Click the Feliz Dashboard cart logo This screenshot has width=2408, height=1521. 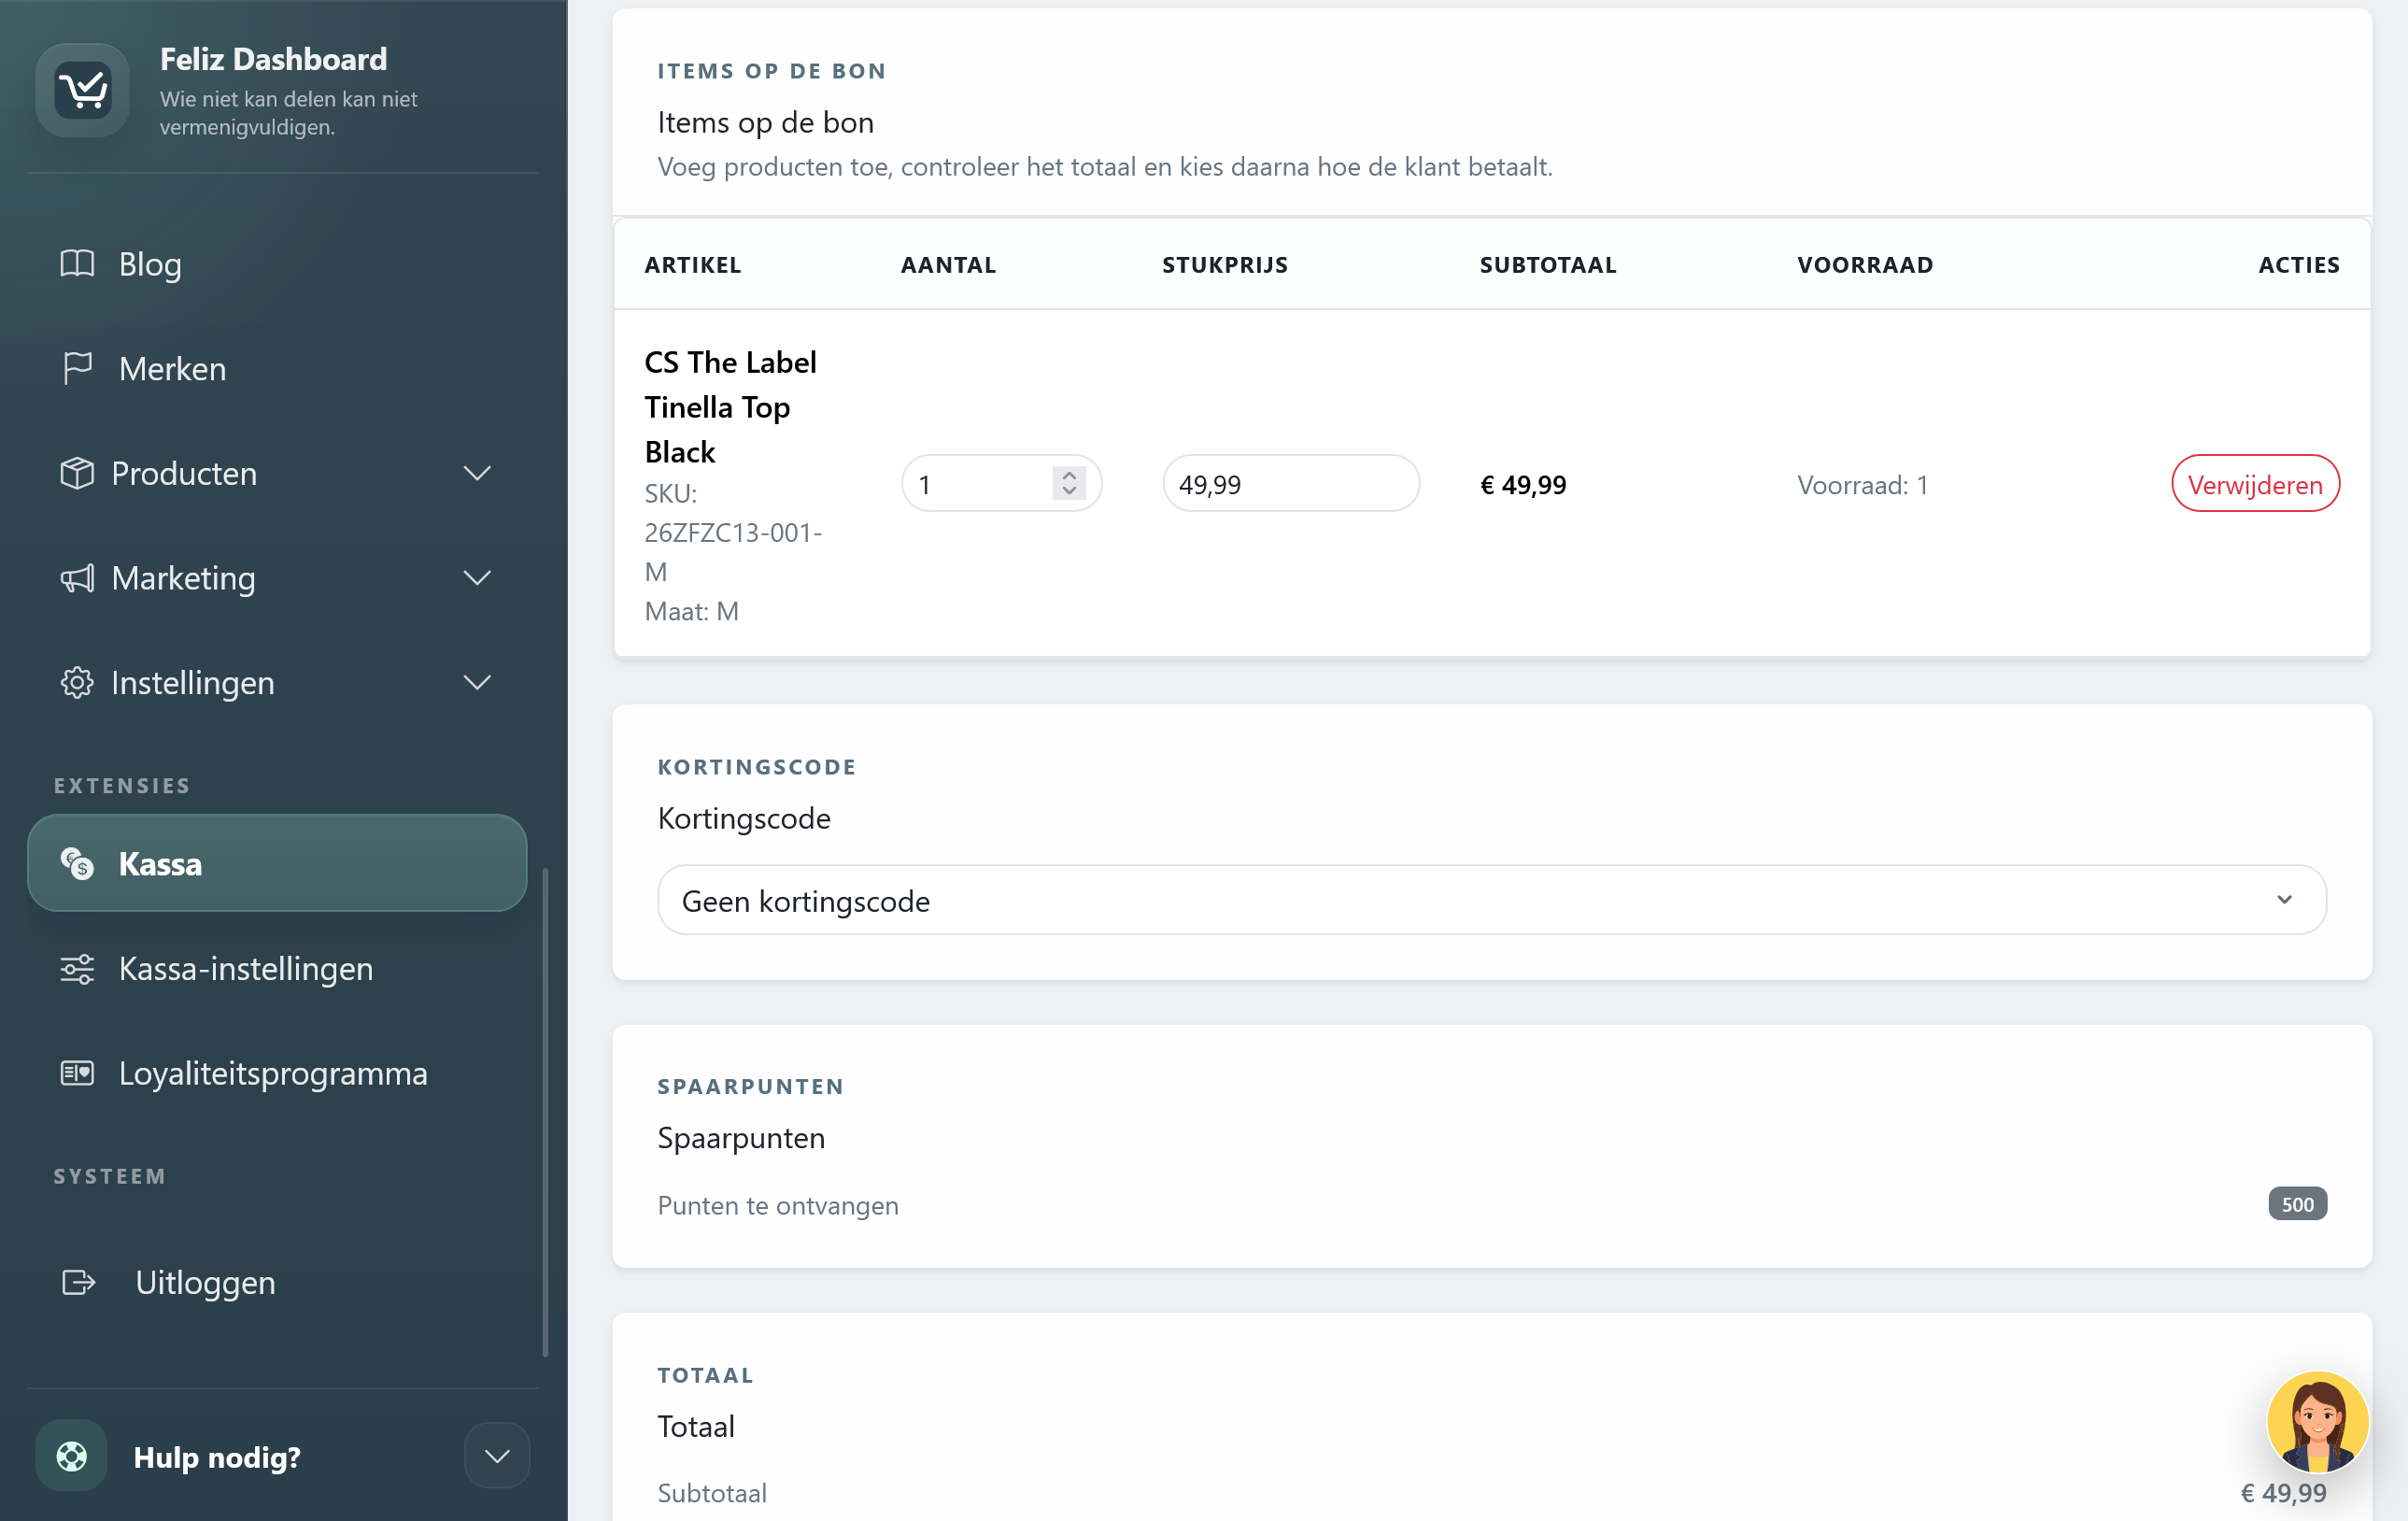pyautogui.click(x=83, y=90)
